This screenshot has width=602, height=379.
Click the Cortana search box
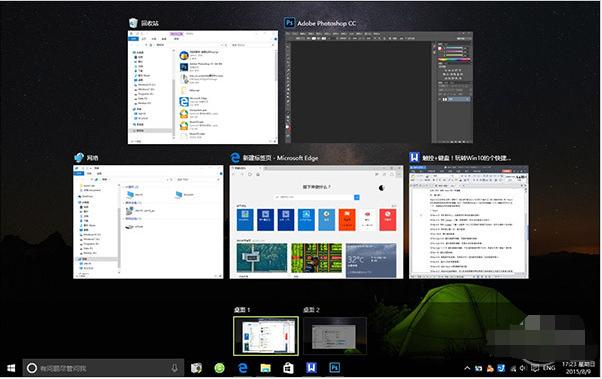[x=103, y=368]
